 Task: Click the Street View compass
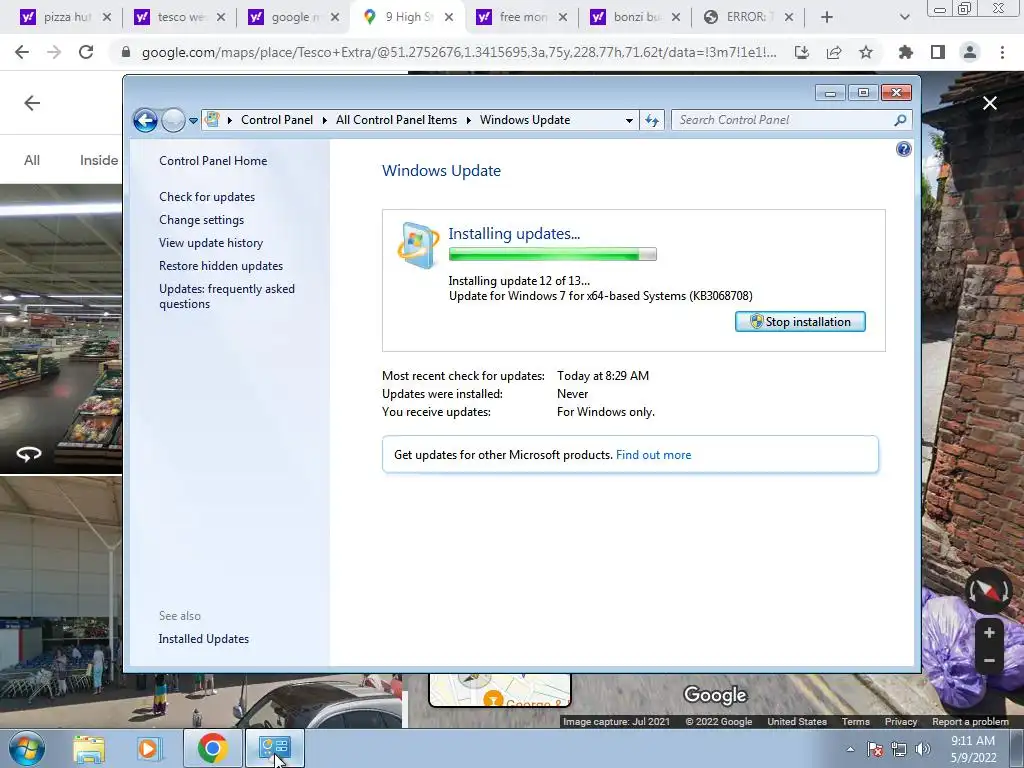pyautogui.click(x=988, y=590)
